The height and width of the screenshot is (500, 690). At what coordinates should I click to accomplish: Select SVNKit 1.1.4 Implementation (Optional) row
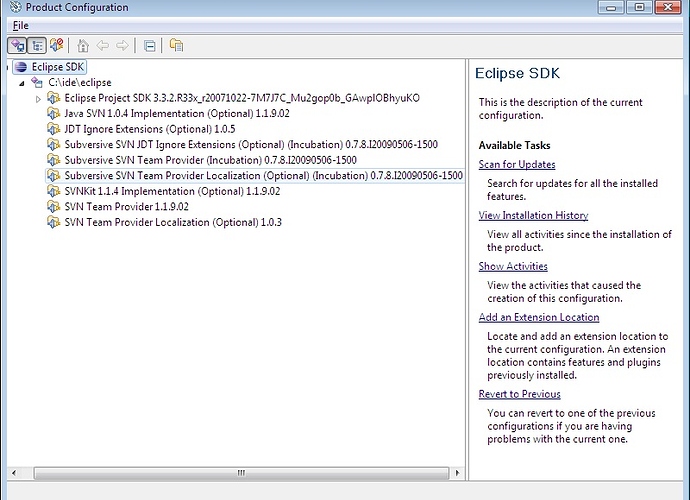(x=172, y=191)
